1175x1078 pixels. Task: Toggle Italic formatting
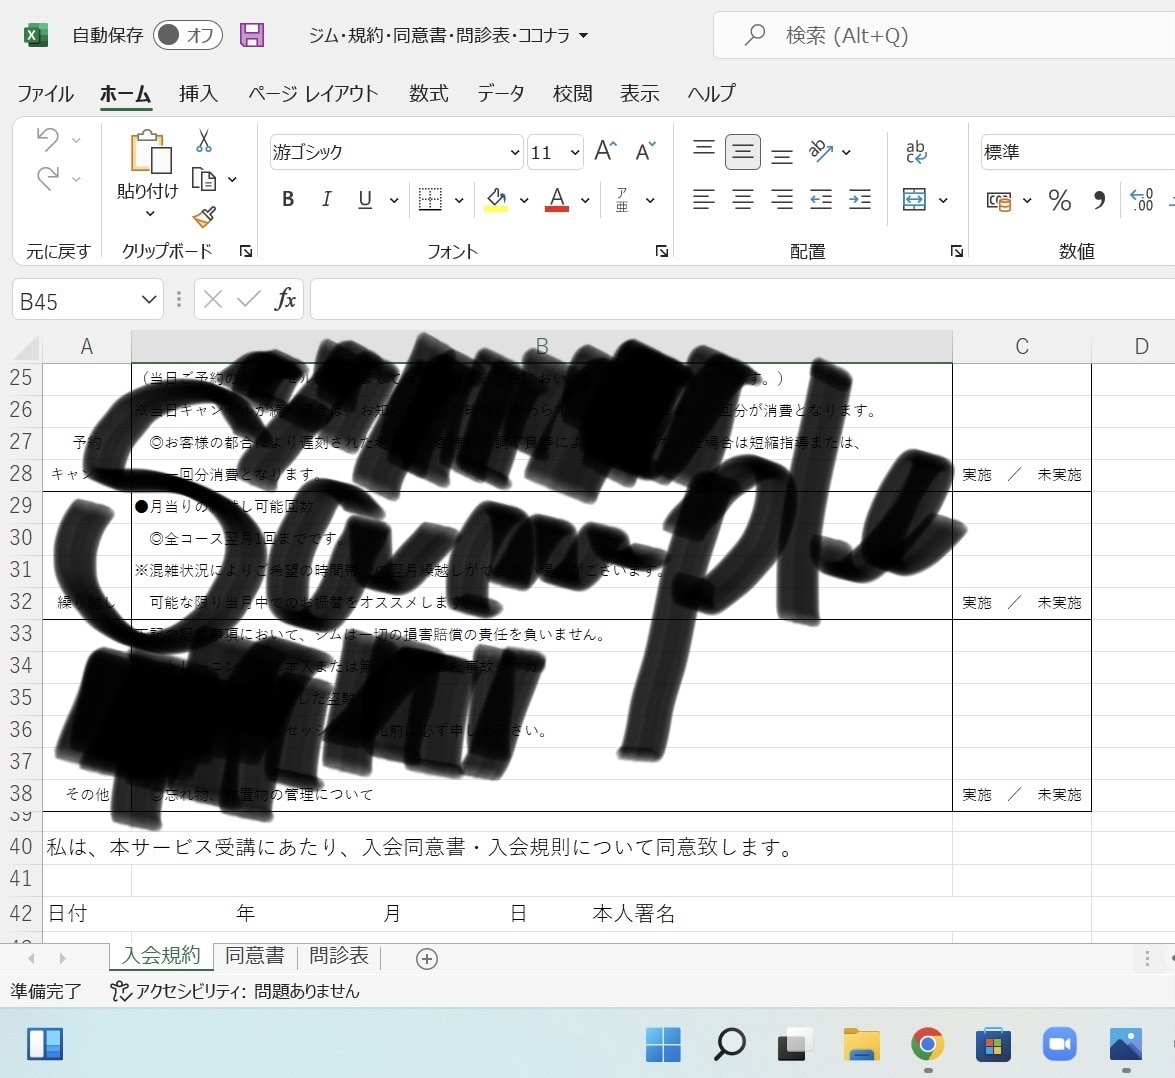(326, 199)
